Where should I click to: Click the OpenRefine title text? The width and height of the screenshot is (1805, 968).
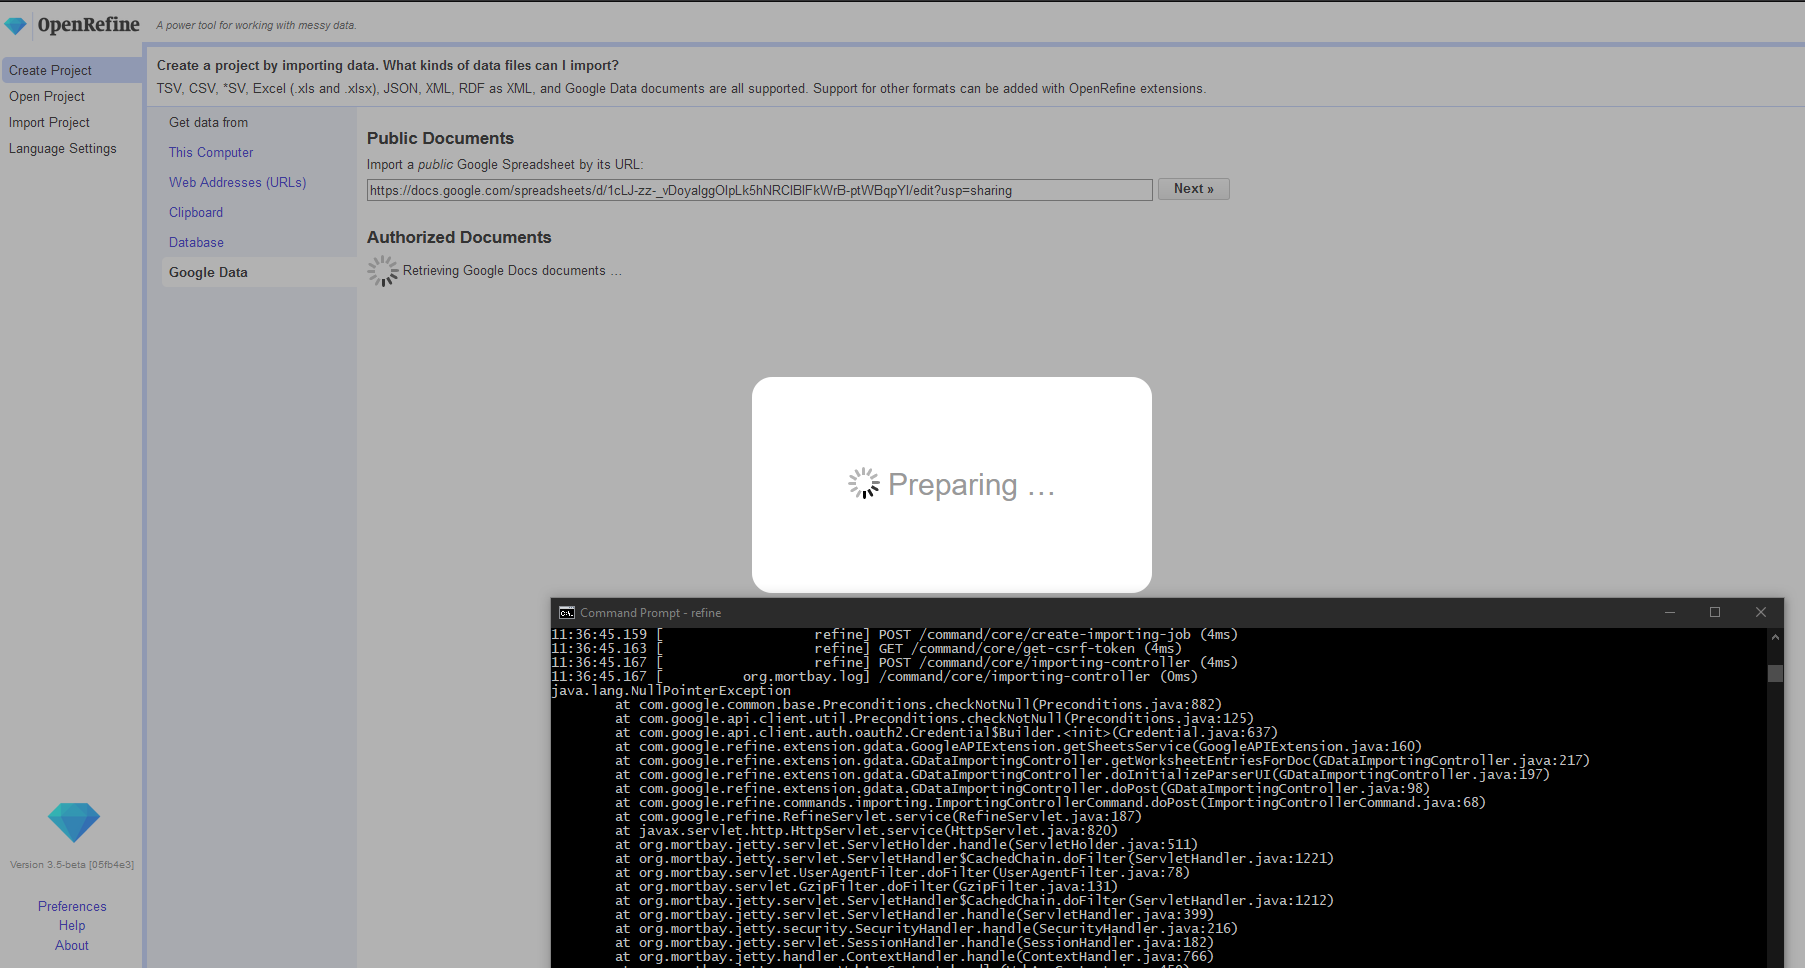(x=89, y=24)
